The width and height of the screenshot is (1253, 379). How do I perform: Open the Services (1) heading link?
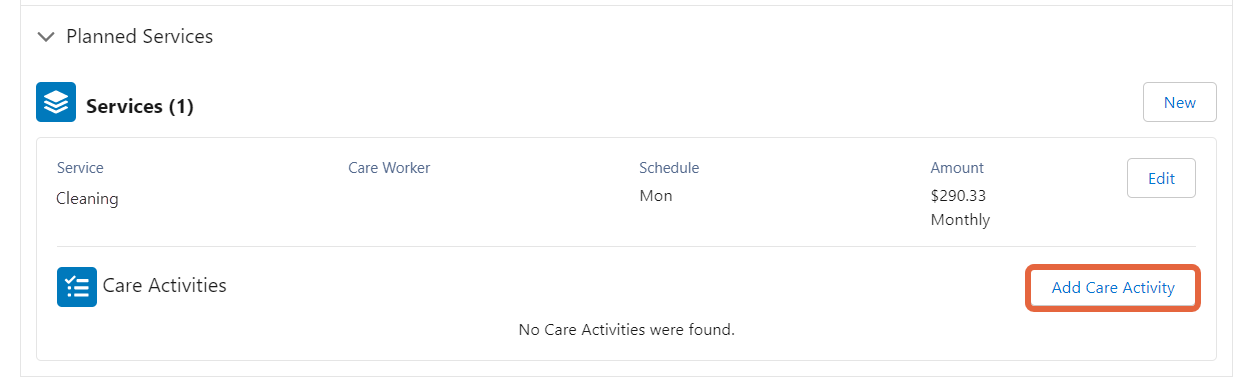(140, 106)
